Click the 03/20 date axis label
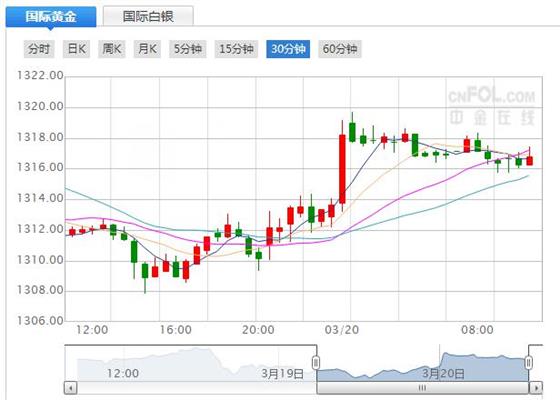Image resolution: width=560 pixels, height=400 pixels. point(342,329)
